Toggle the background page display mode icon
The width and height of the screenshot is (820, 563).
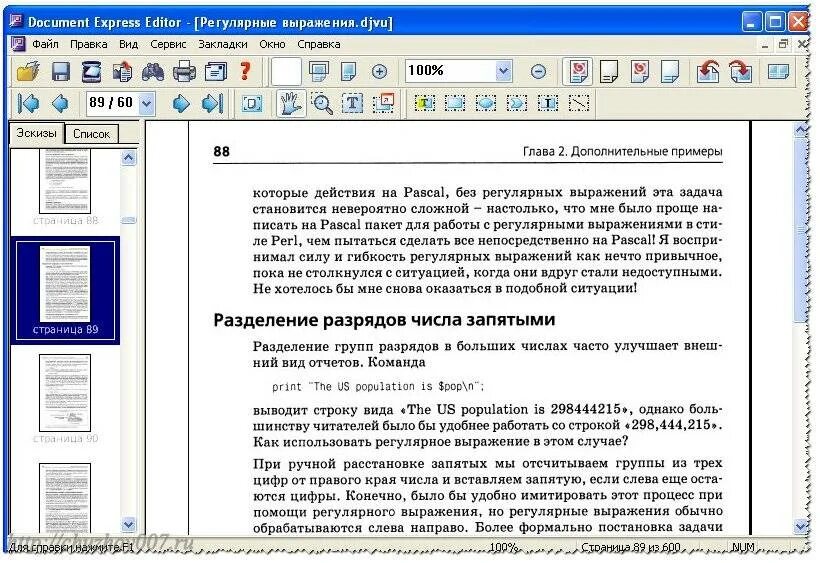click(670, 72)
